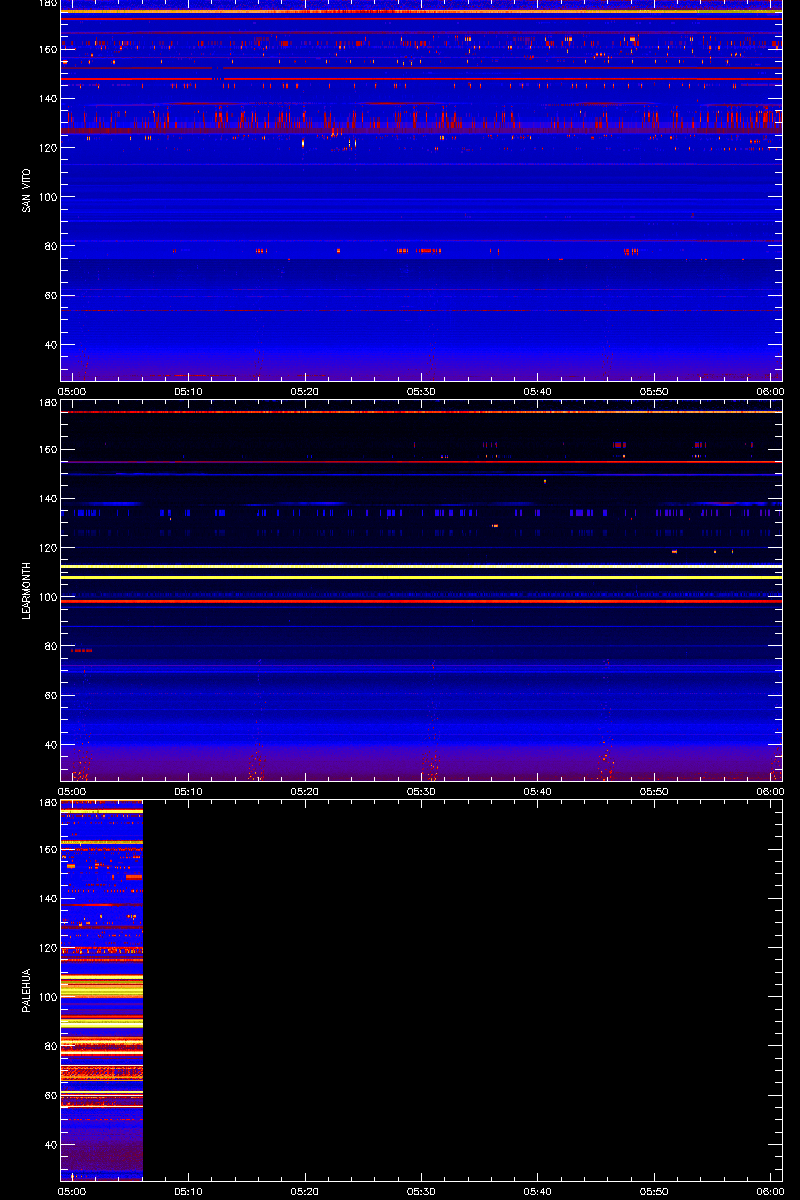The height and width of the screenshot is (1200, 800).
Task: Click 05:10 time label under Learmonth plot
Action: (x=189, y=791)
